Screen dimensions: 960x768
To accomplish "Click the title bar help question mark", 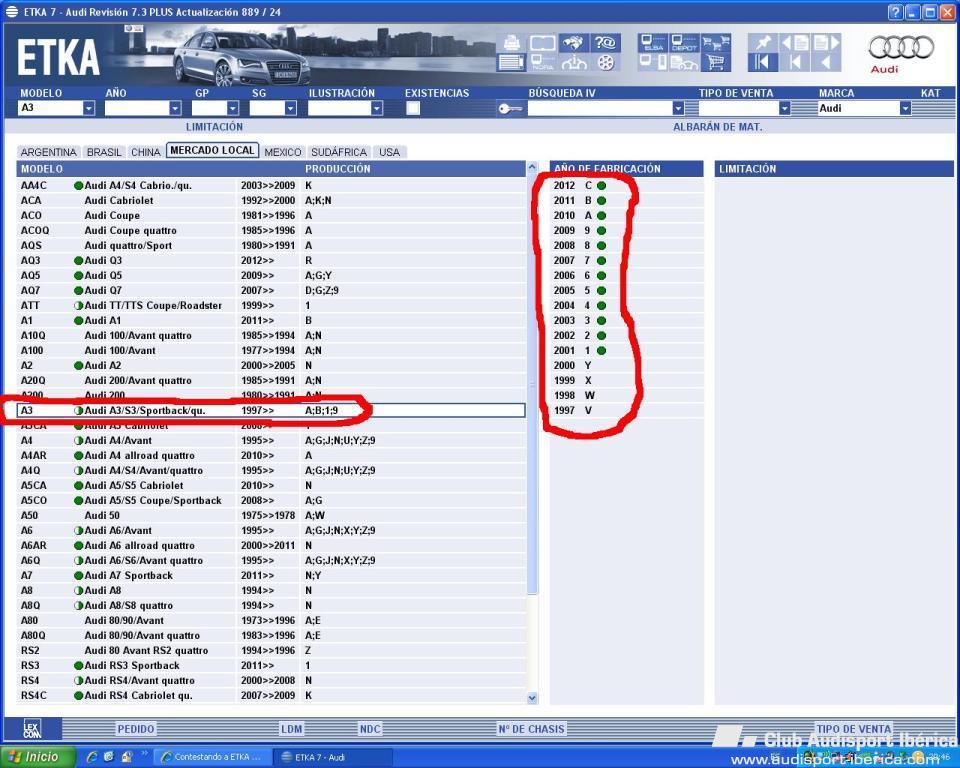I will (895, 12).
